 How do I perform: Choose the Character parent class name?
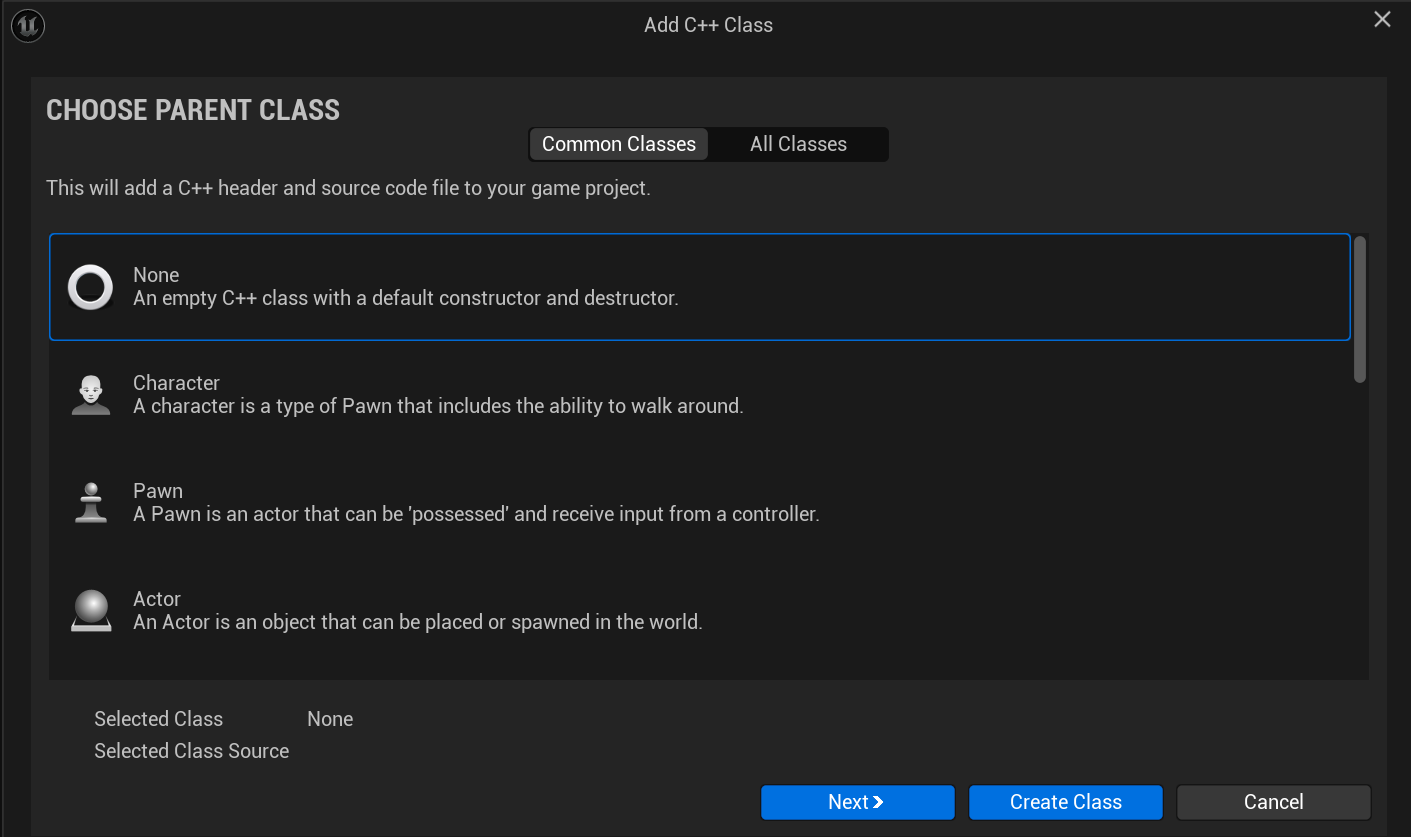tap(176, 383)
